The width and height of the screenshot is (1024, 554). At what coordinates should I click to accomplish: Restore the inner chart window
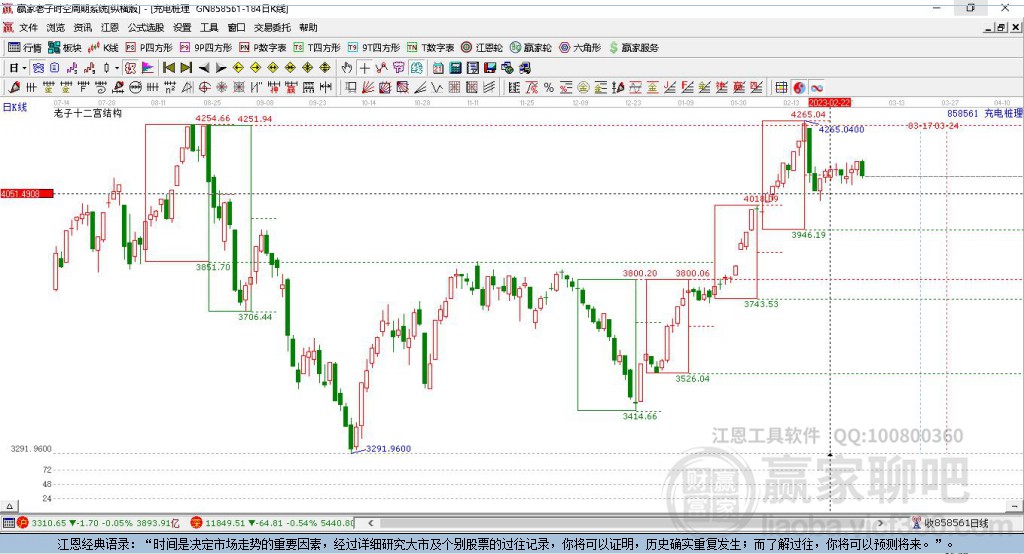[x=1001, y=27]
